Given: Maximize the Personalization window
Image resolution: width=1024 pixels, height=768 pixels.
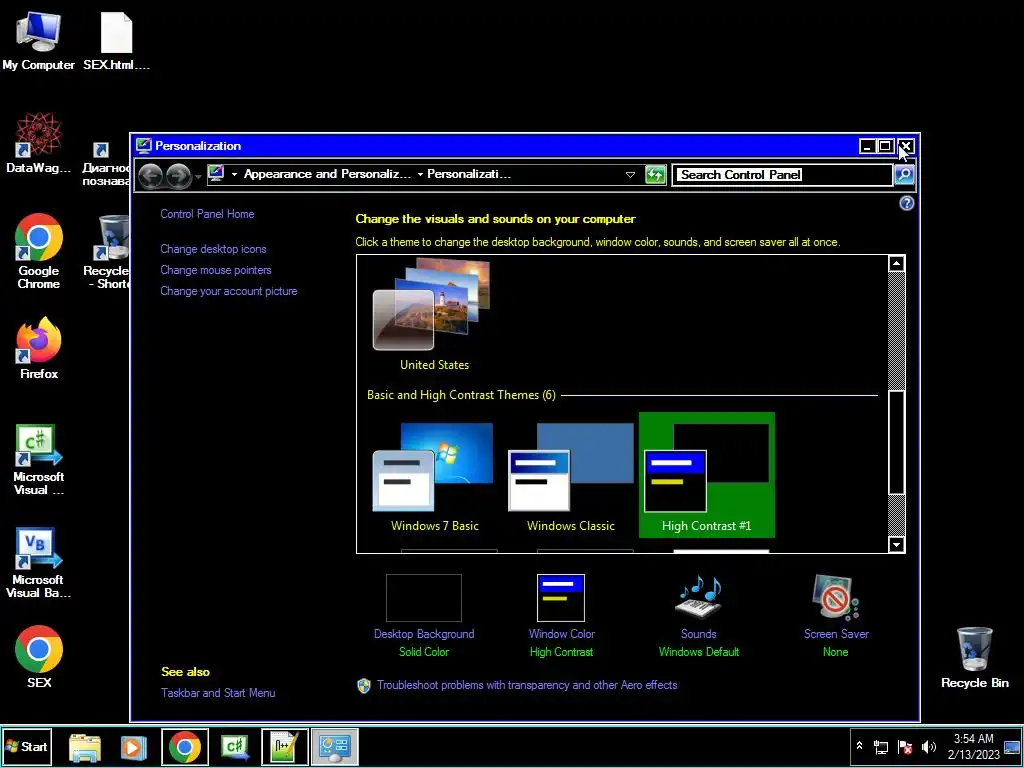Looking at the screenshot, I should 885,146.
